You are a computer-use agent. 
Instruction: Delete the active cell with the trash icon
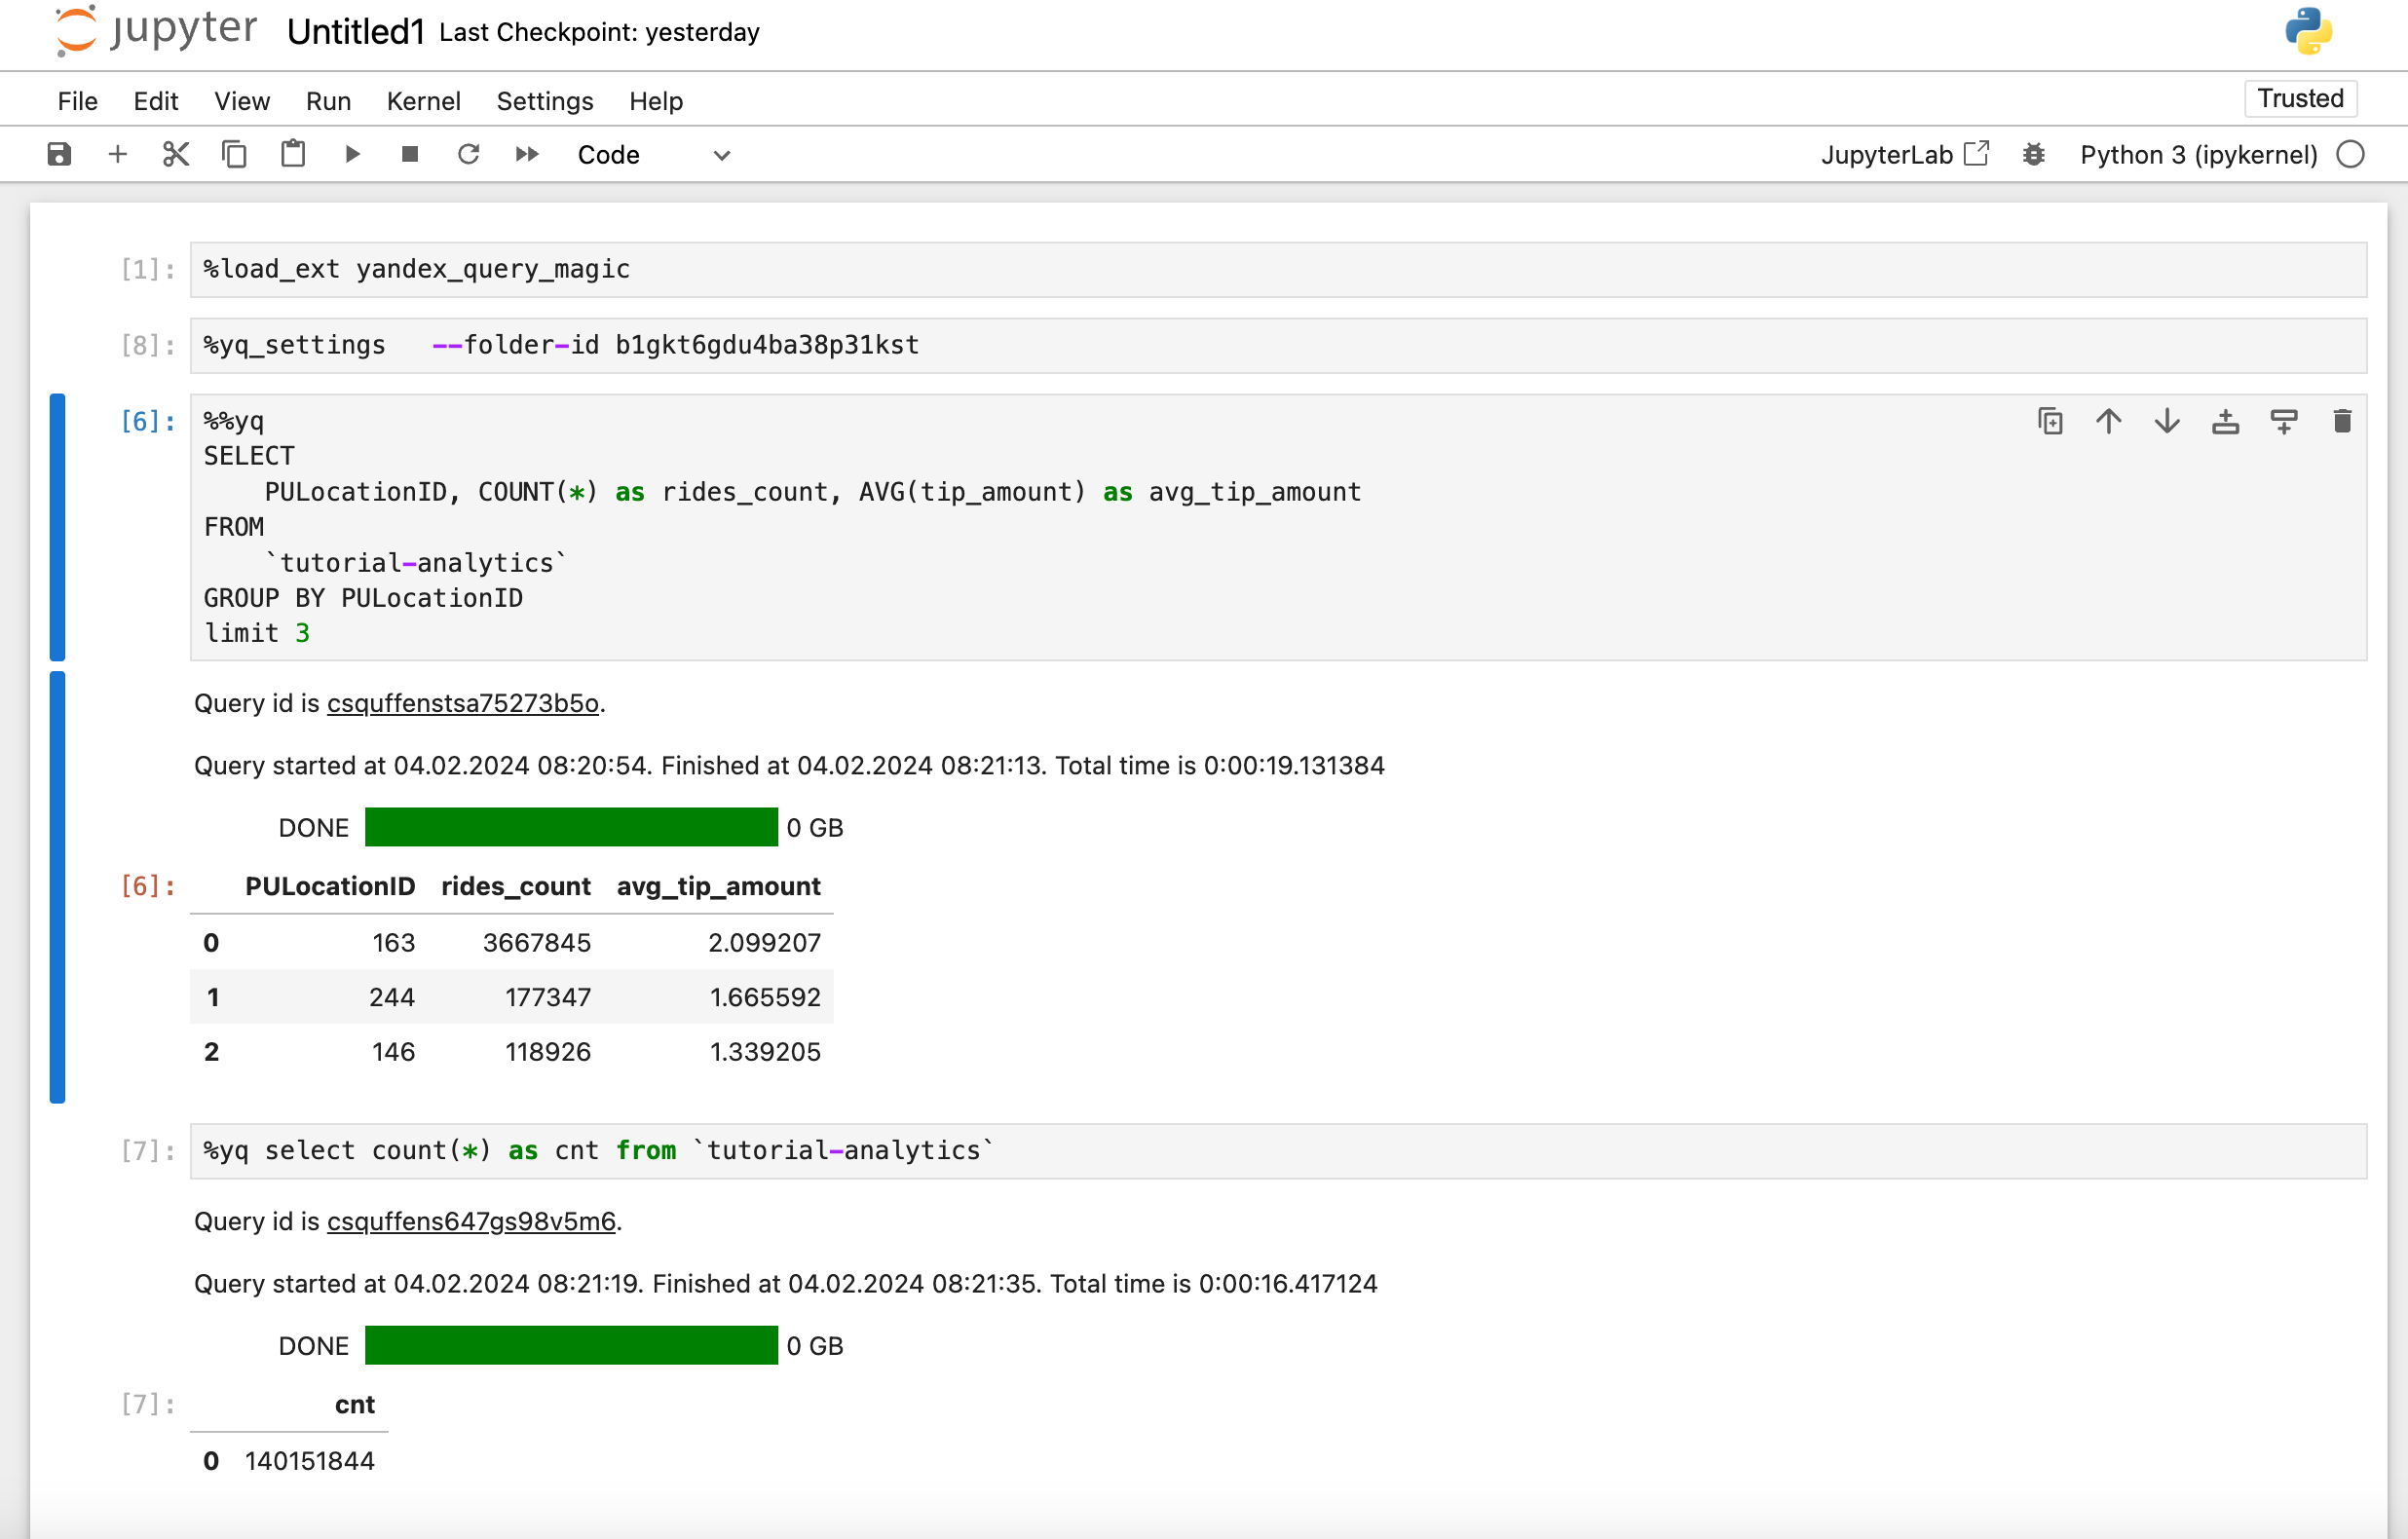coord(2341,421)
